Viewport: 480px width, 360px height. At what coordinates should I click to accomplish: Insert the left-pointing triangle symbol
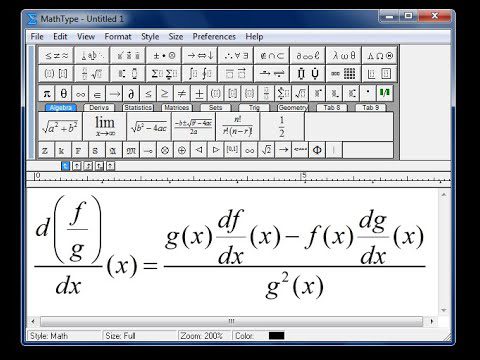pyautogui.click(x=199, y=150)
